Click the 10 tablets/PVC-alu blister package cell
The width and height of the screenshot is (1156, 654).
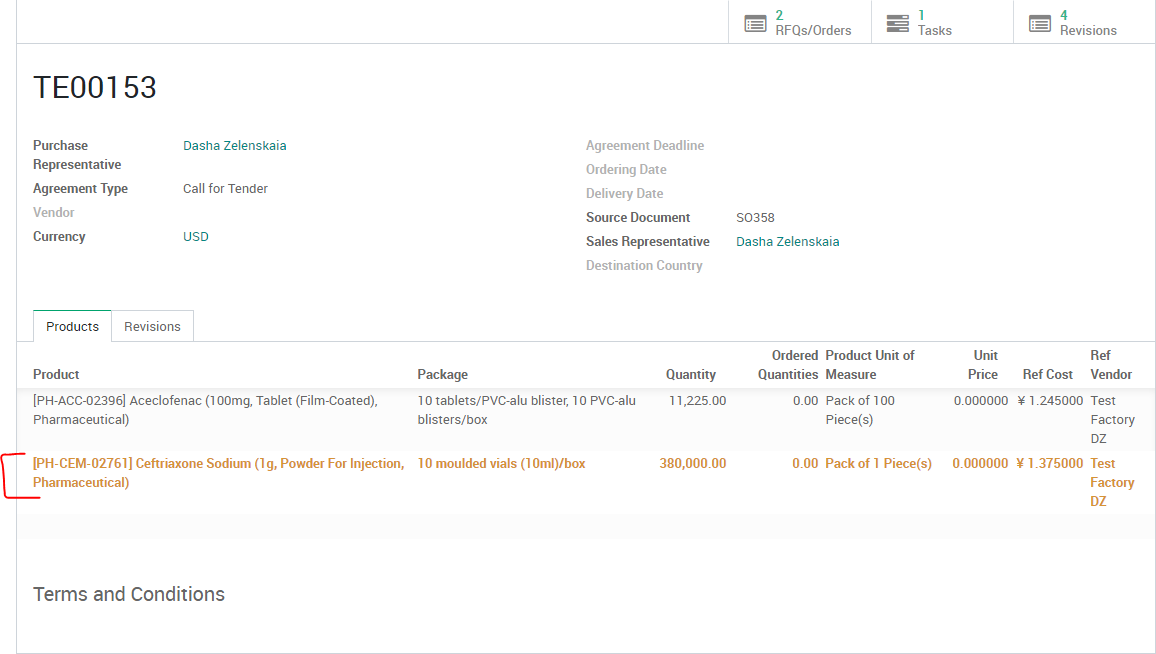click(x=526, y=410)
